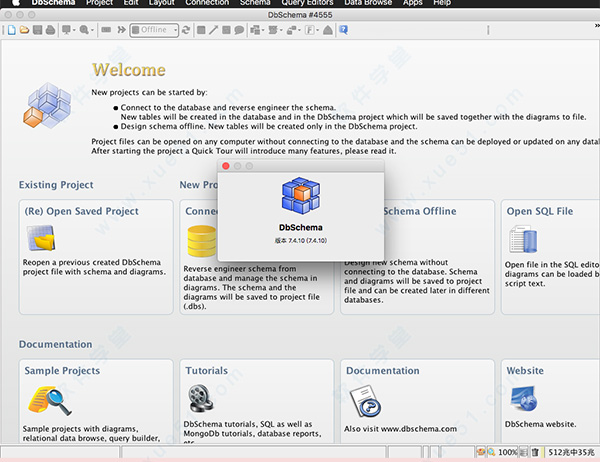Viewport: 600px width, 462px height.
Task: Click the DbSchema cube logo in About dialog
Action: (x=299, y=198)
